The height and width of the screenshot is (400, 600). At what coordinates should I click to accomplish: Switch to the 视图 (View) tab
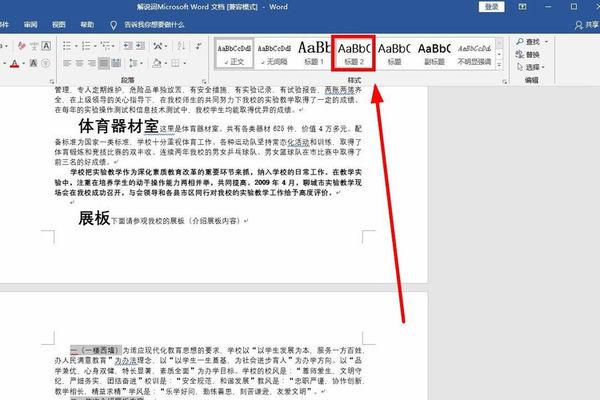(59, 25)
